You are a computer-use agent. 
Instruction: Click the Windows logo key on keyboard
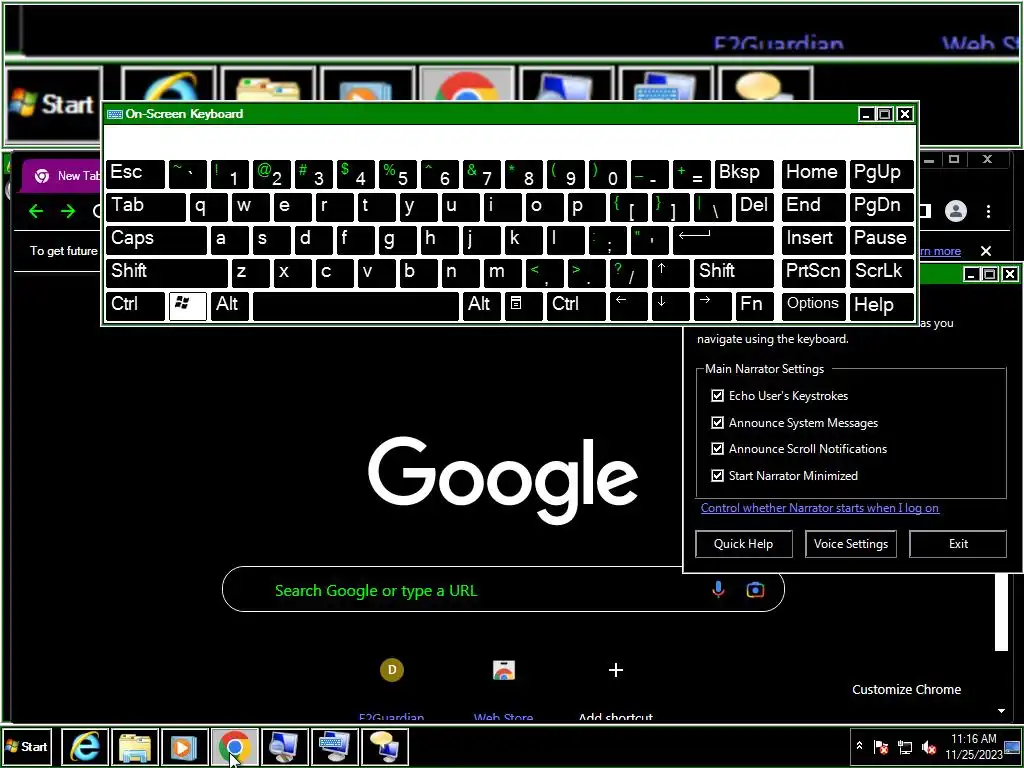click(x=187, y=306)
